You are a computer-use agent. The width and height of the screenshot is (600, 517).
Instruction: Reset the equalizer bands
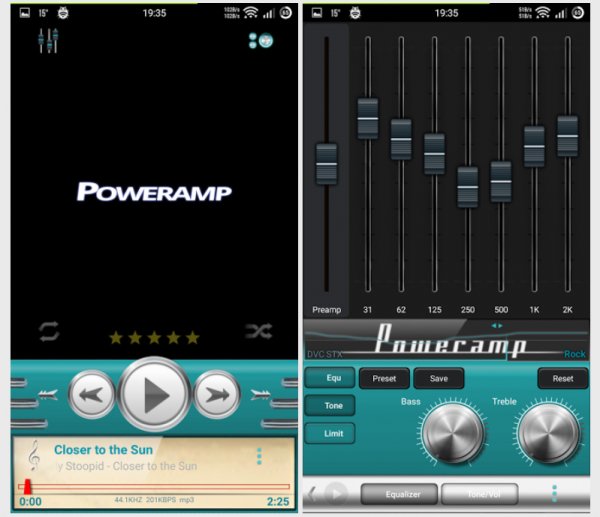pos(562,378)
